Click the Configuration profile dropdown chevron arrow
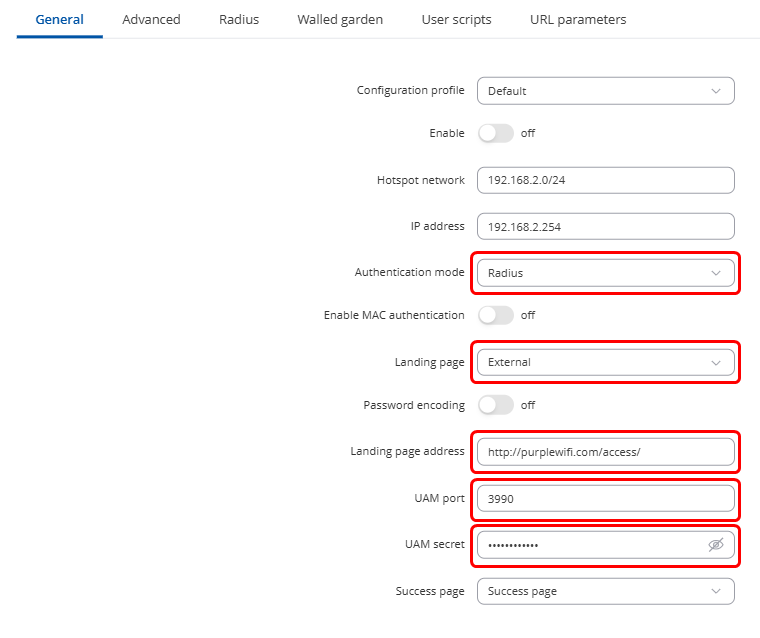 (715, 91)
